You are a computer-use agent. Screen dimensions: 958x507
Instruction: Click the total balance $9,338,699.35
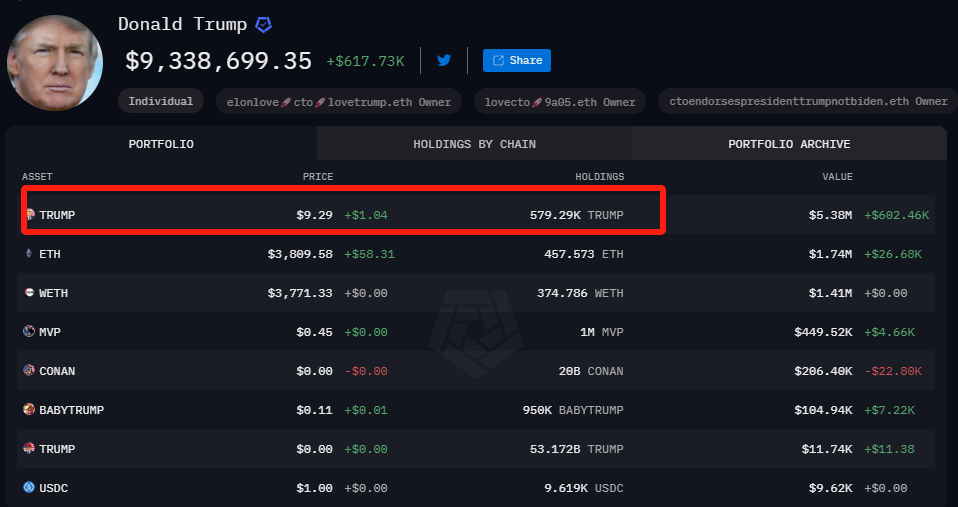(x=219, y=61)
